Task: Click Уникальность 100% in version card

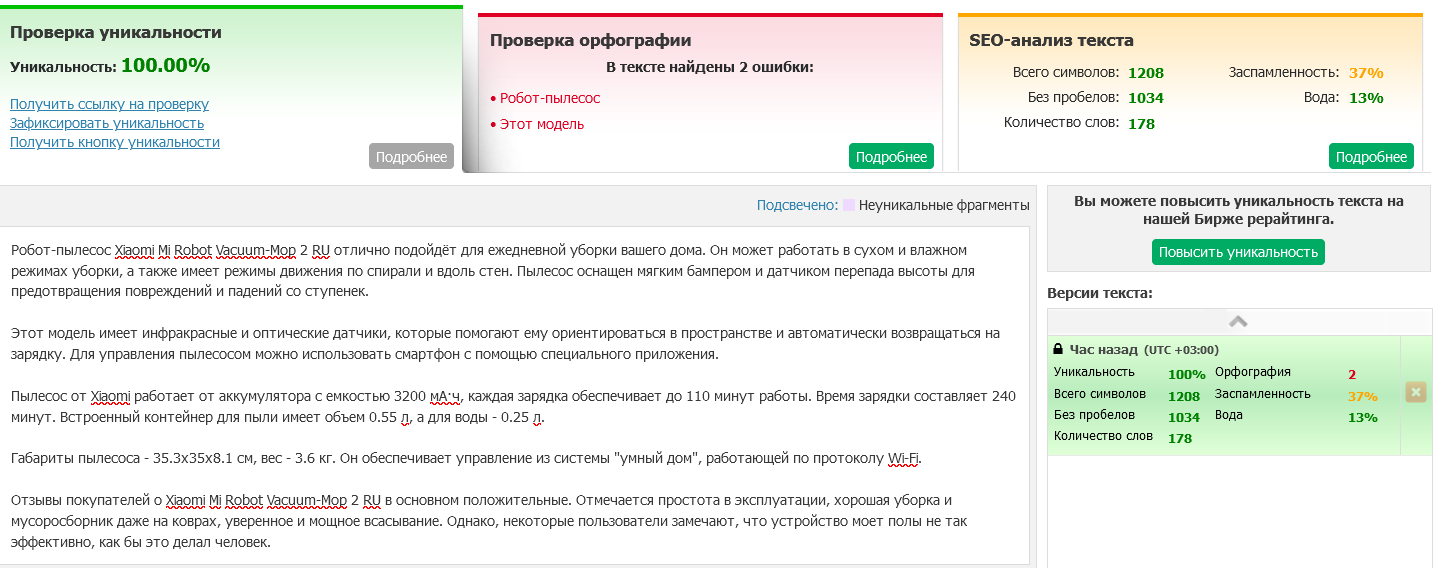Action: [x=1187, y=375]
